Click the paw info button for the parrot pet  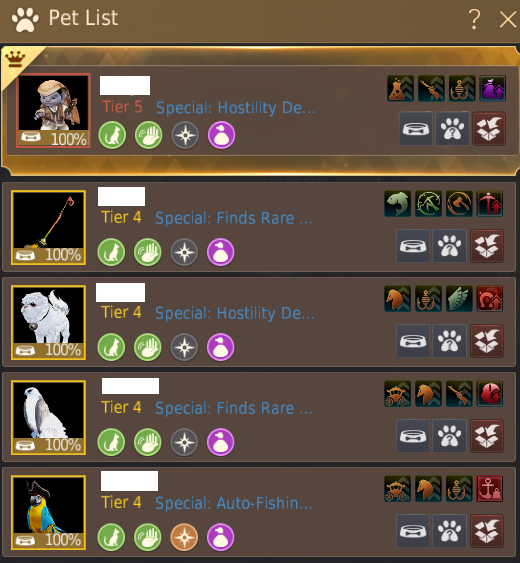point(449,531)
